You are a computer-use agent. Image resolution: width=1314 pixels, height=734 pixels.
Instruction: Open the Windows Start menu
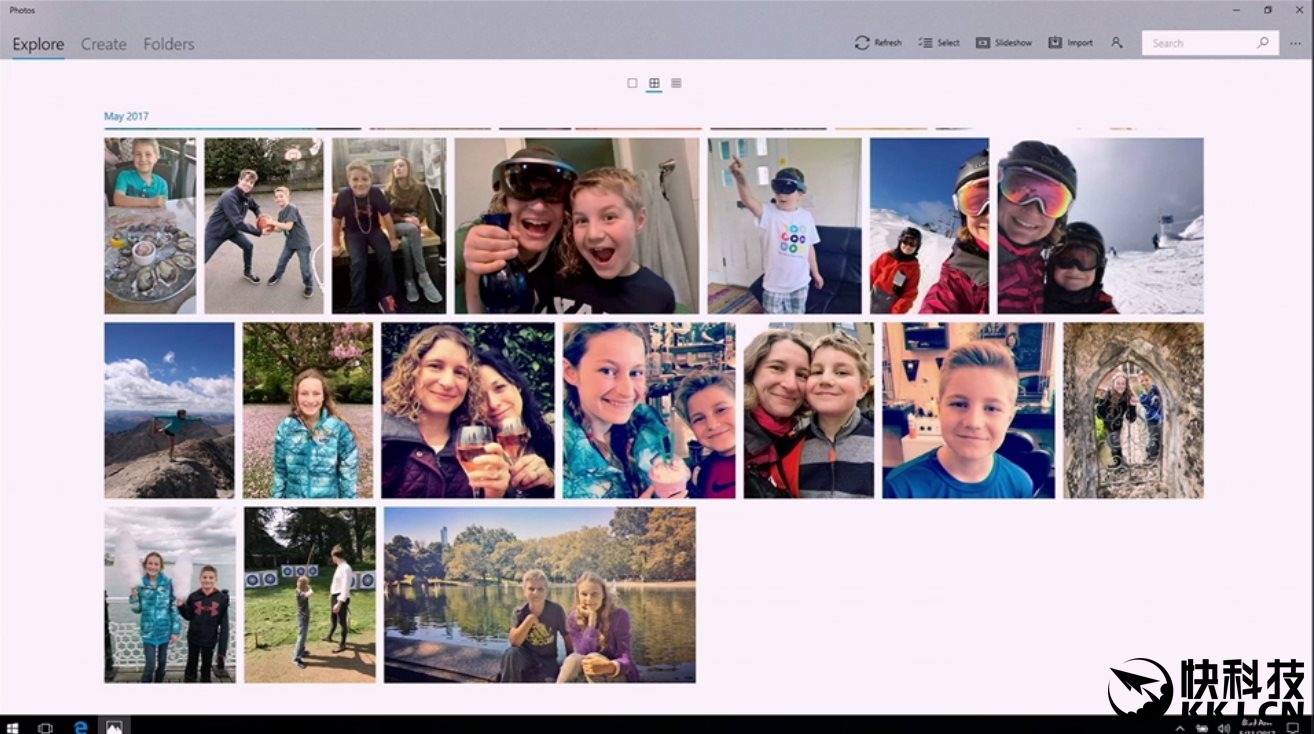(14, 726)
